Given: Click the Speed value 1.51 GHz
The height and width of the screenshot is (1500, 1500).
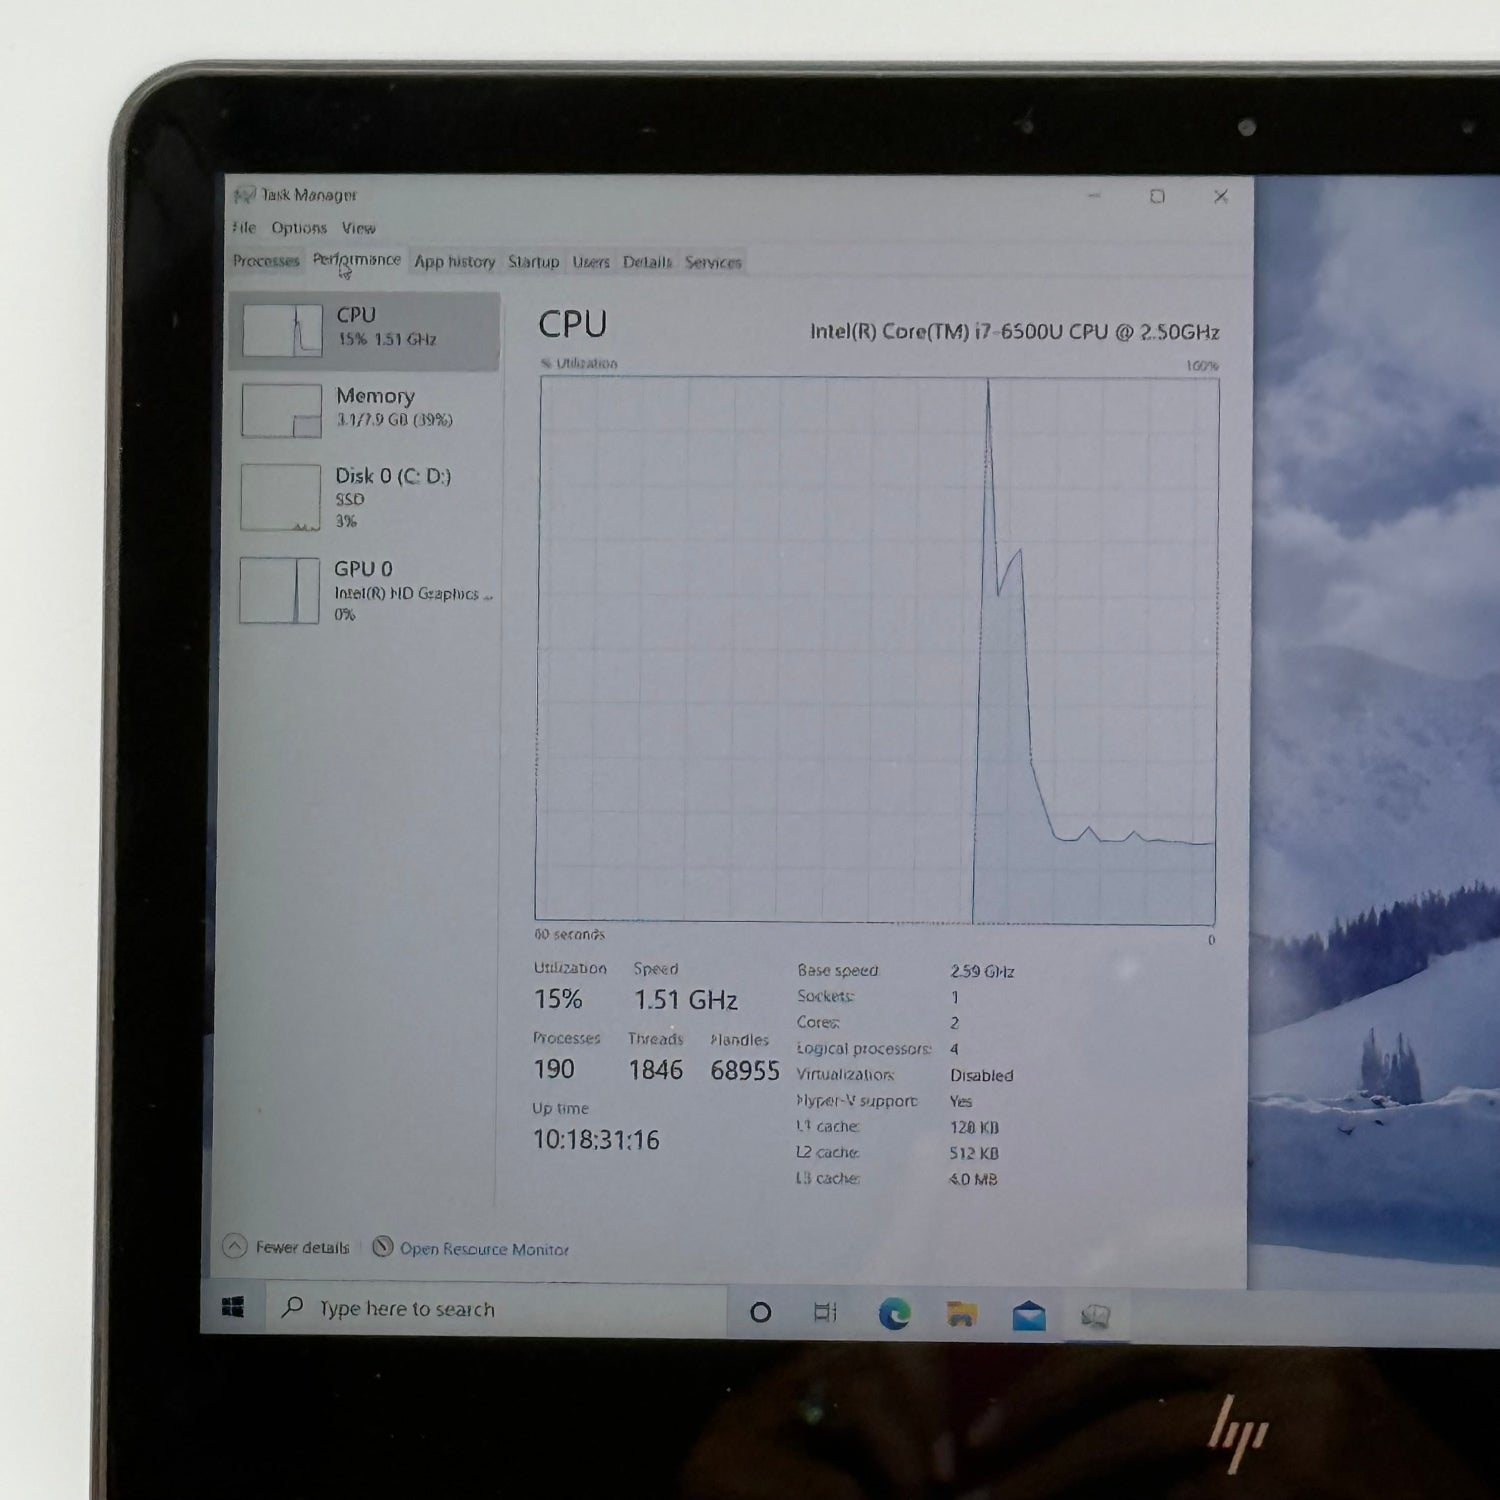Looking at the screenshot, I should 686,1000.
